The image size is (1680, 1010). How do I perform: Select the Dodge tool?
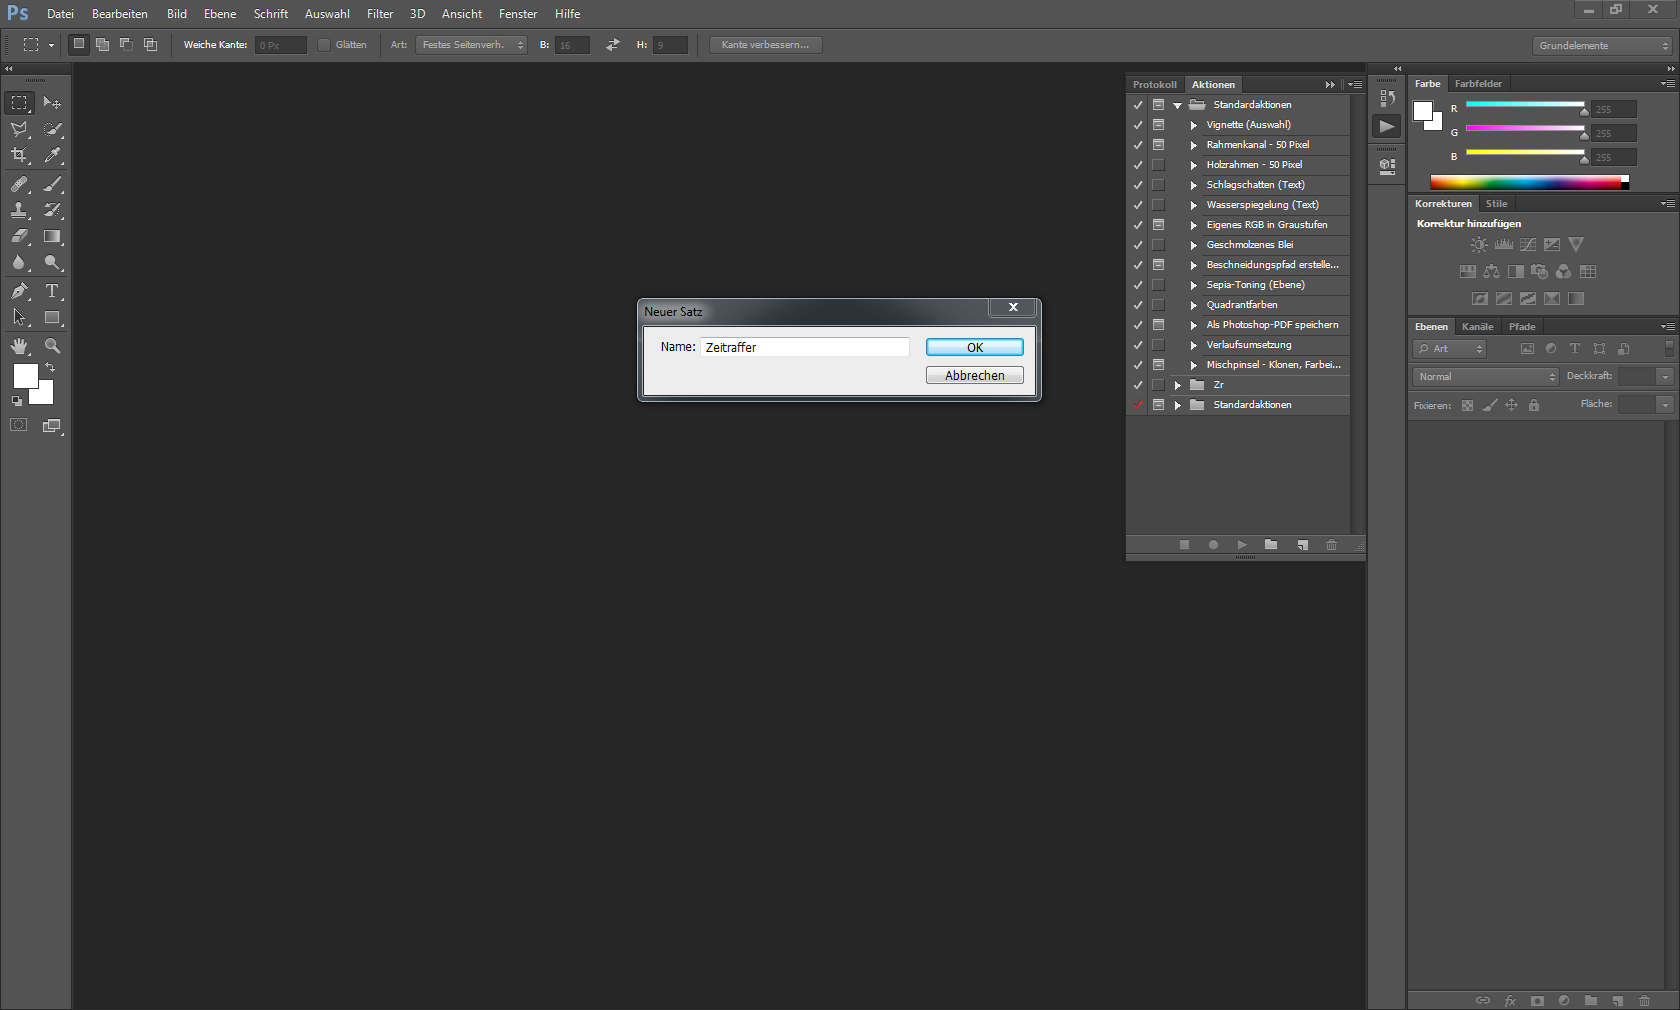click(x=52, y=262)
